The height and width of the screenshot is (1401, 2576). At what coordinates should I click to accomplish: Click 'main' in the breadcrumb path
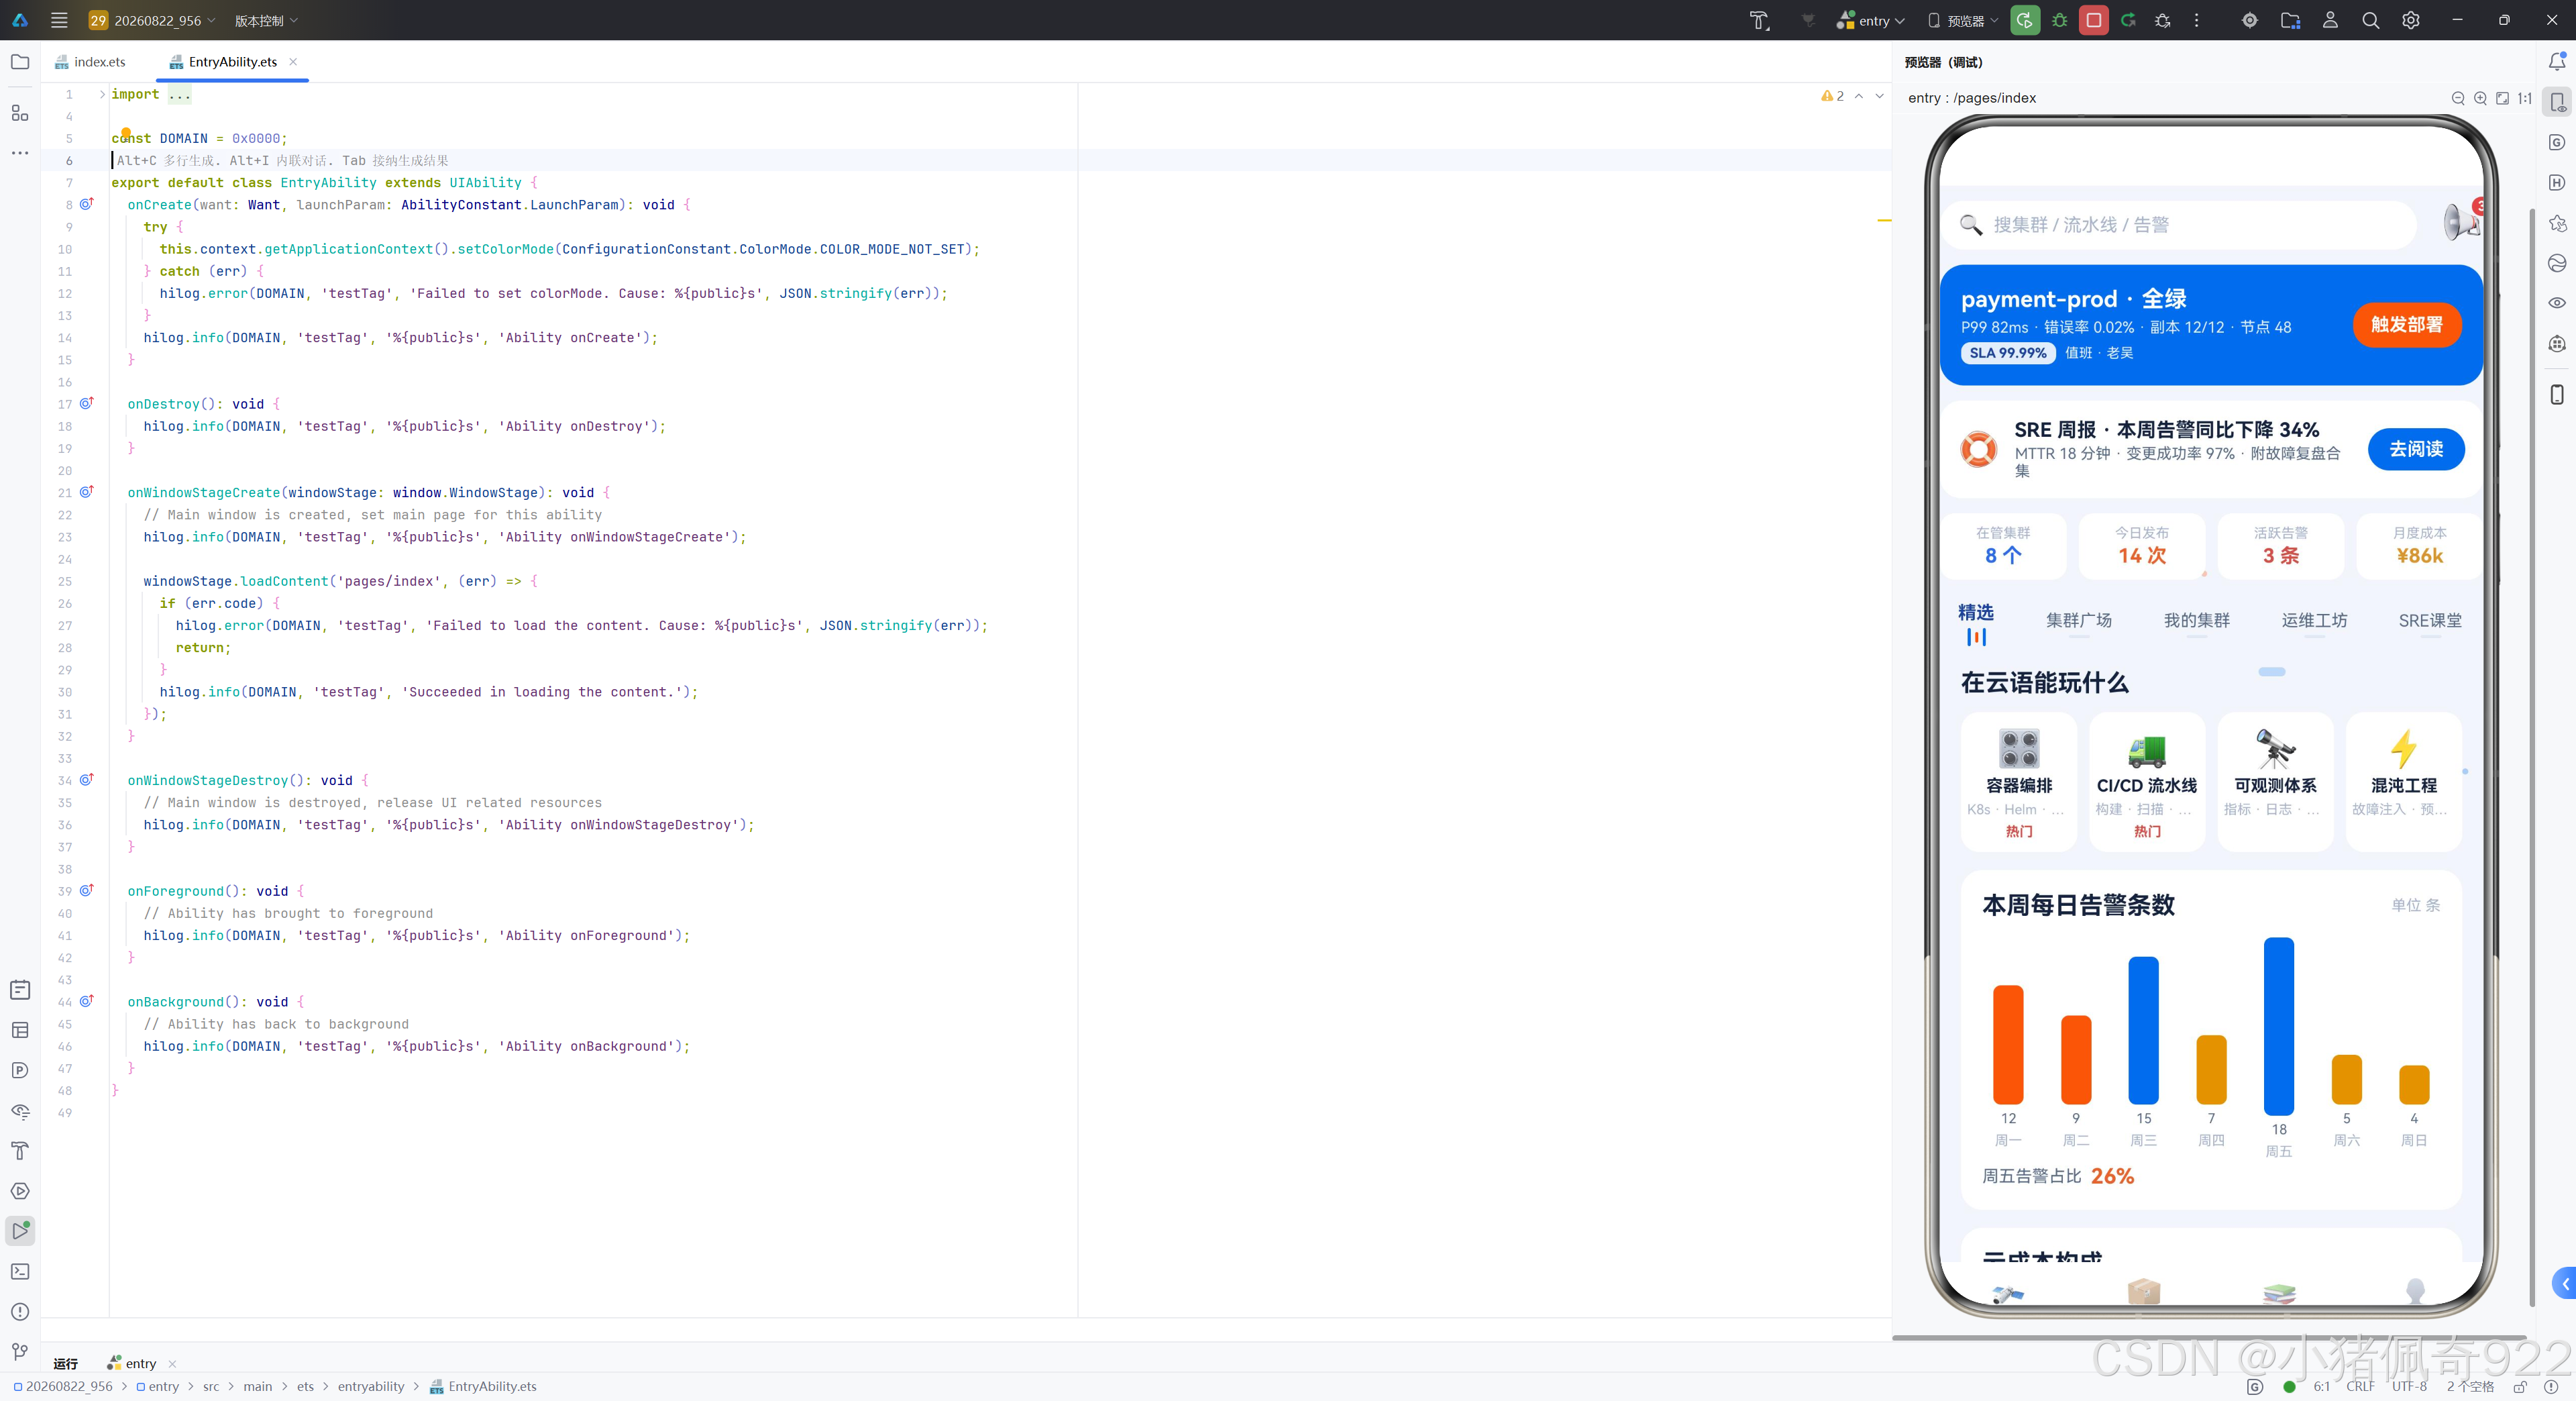[x=258, y=1387]
